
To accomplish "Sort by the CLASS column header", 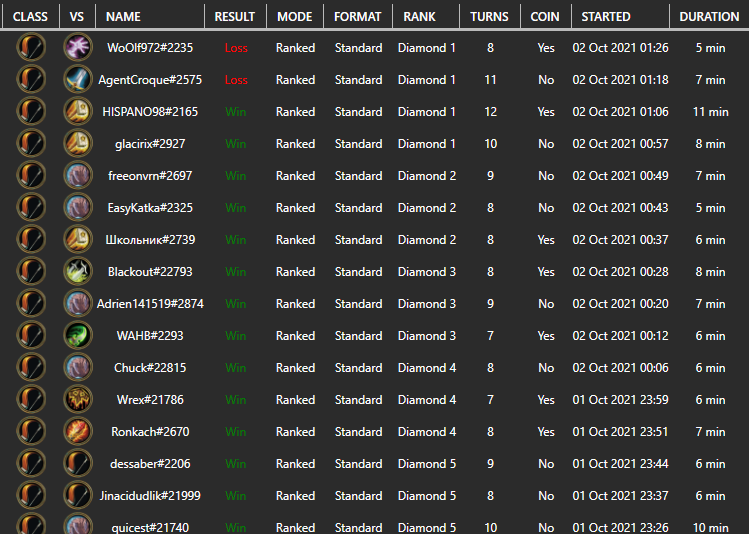I will coord(30,17).
